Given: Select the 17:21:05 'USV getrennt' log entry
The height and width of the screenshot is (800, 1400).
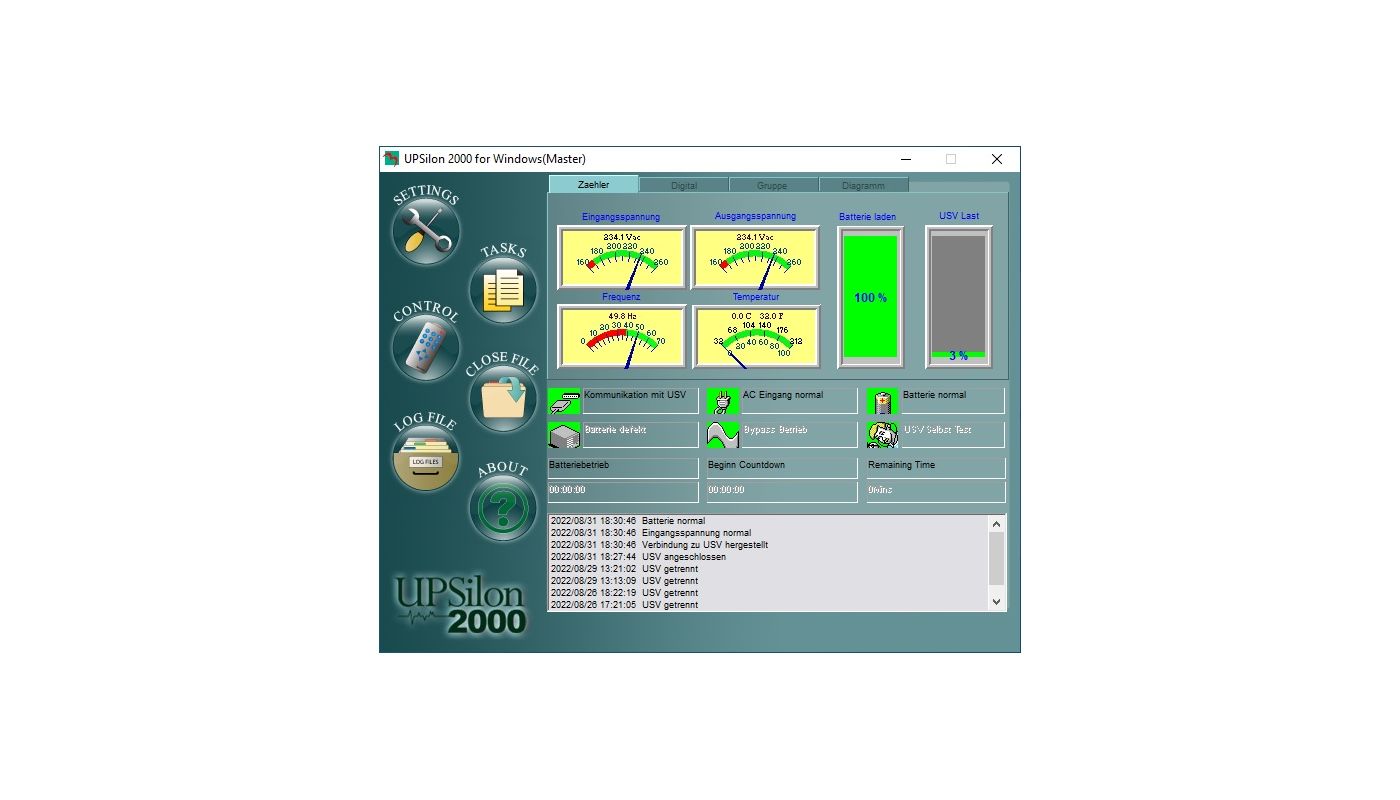Looking at the screenshot, I should pos(768,605).
